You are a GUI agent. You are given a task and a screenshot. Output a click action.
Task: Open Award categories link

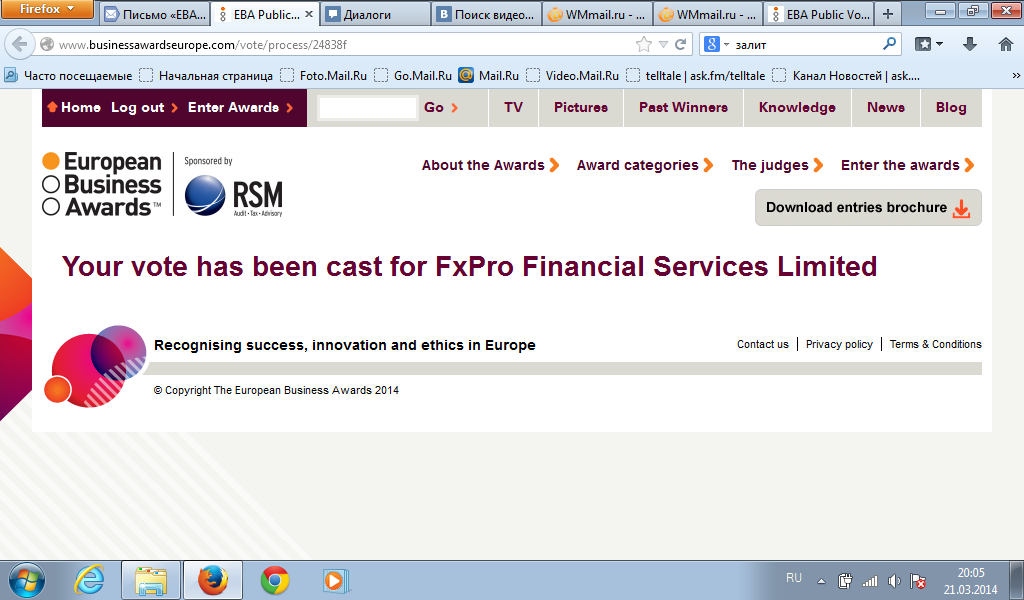click(645, 165)
